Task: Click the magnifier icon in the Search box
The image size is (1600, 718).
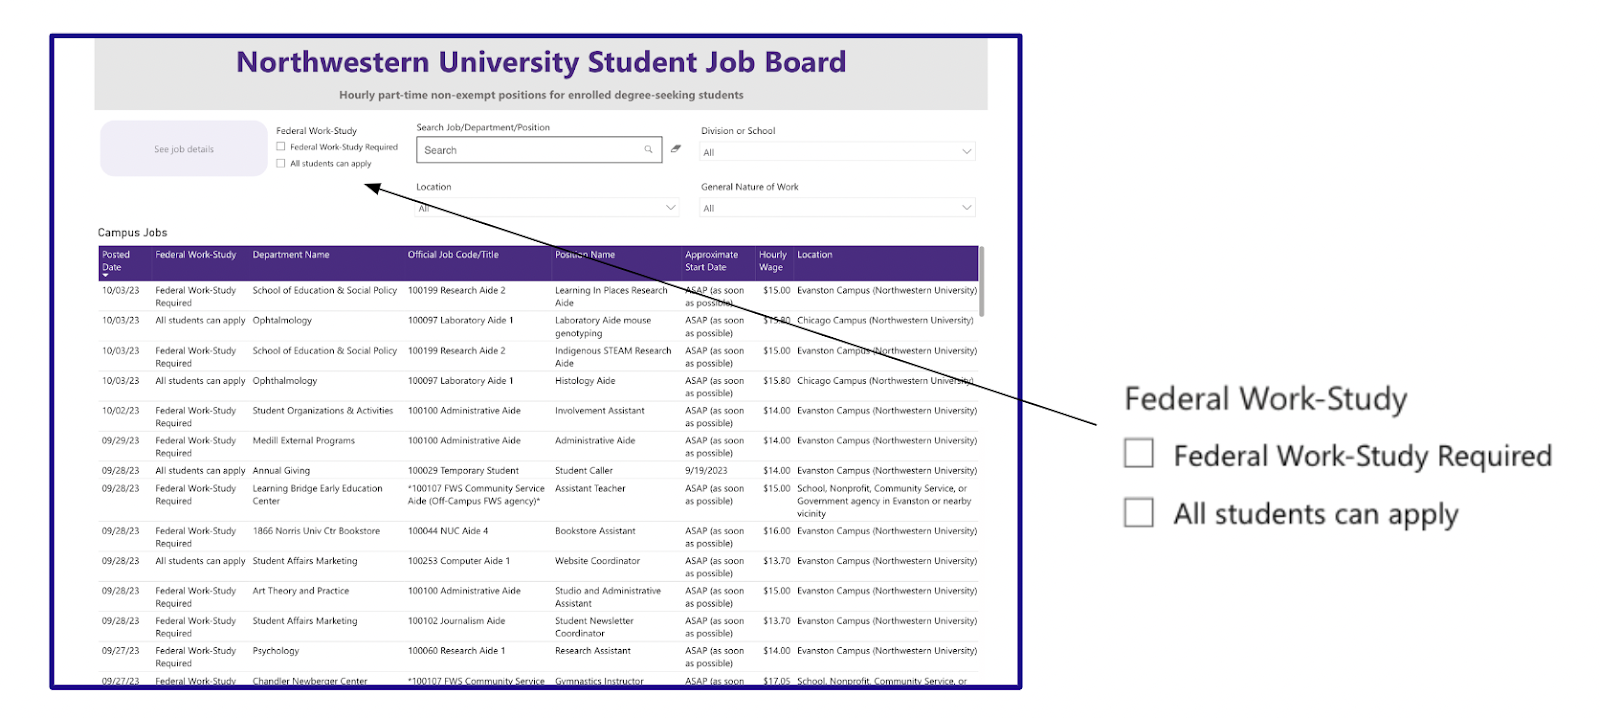Action: pyautogui.click(x=648, y=150)
